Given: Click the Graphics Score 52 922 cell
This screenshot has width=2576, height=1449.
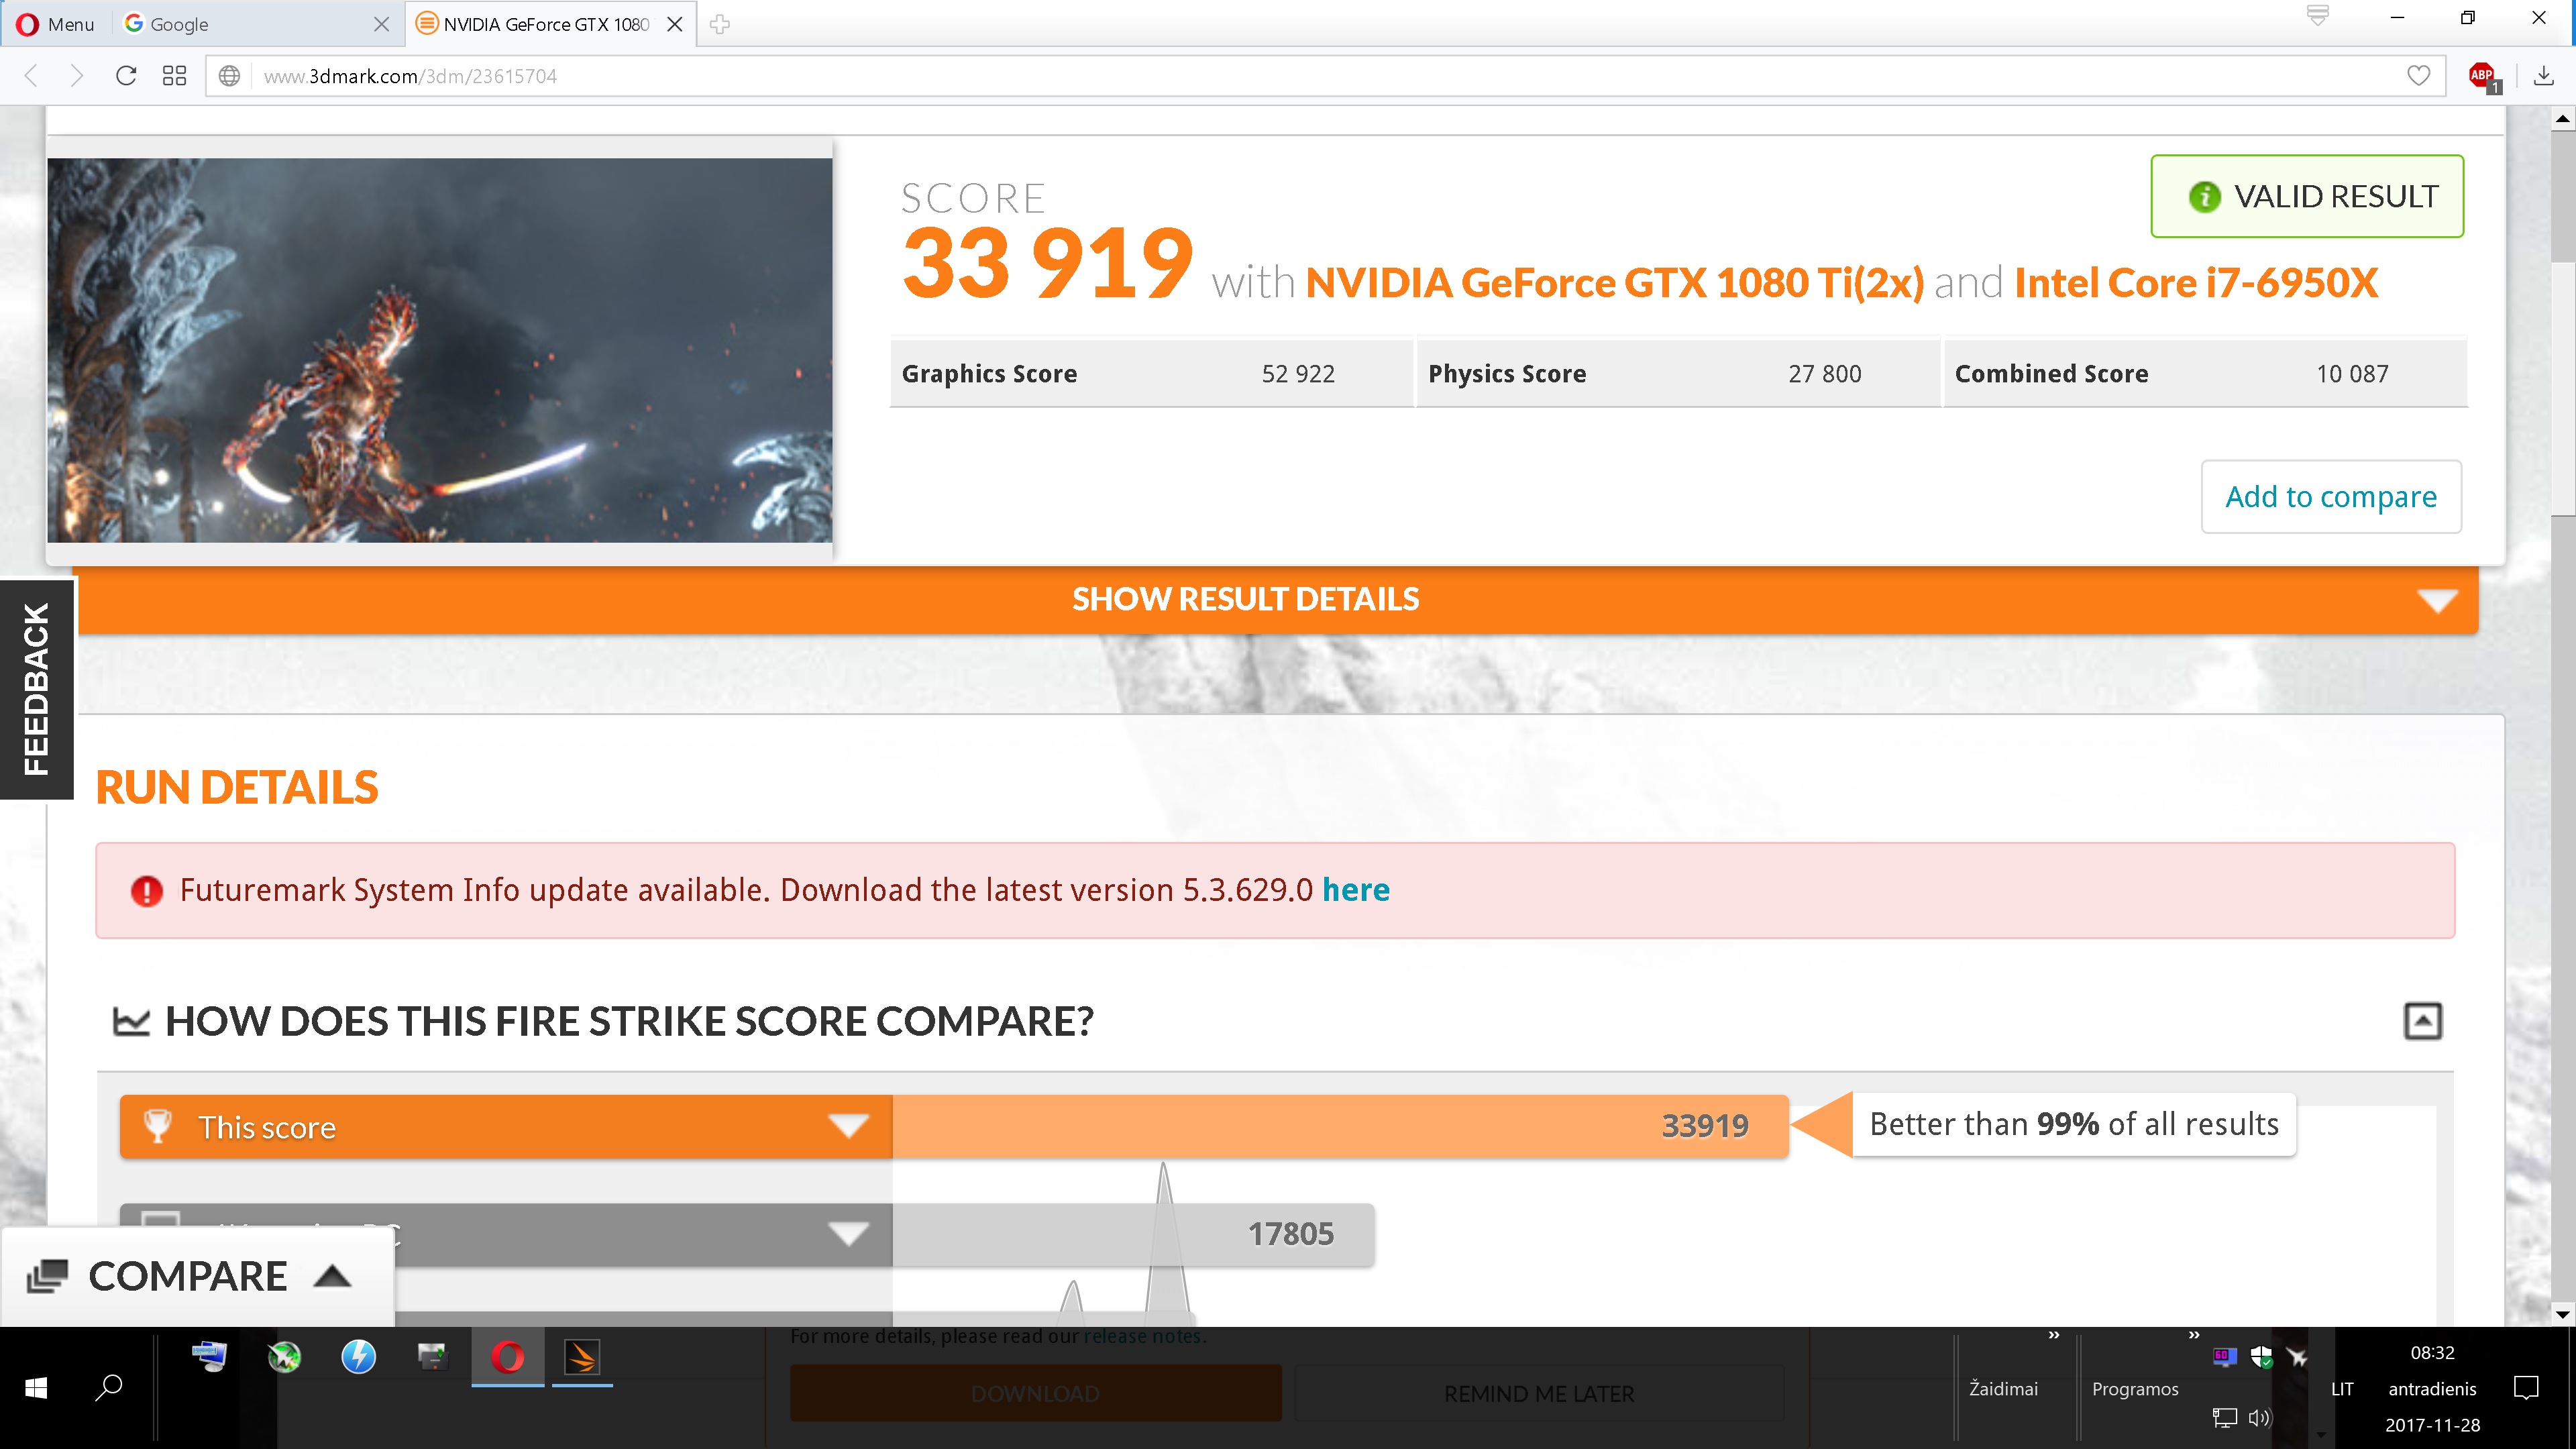Looking at the screenshot, I should pos(1151,374).
